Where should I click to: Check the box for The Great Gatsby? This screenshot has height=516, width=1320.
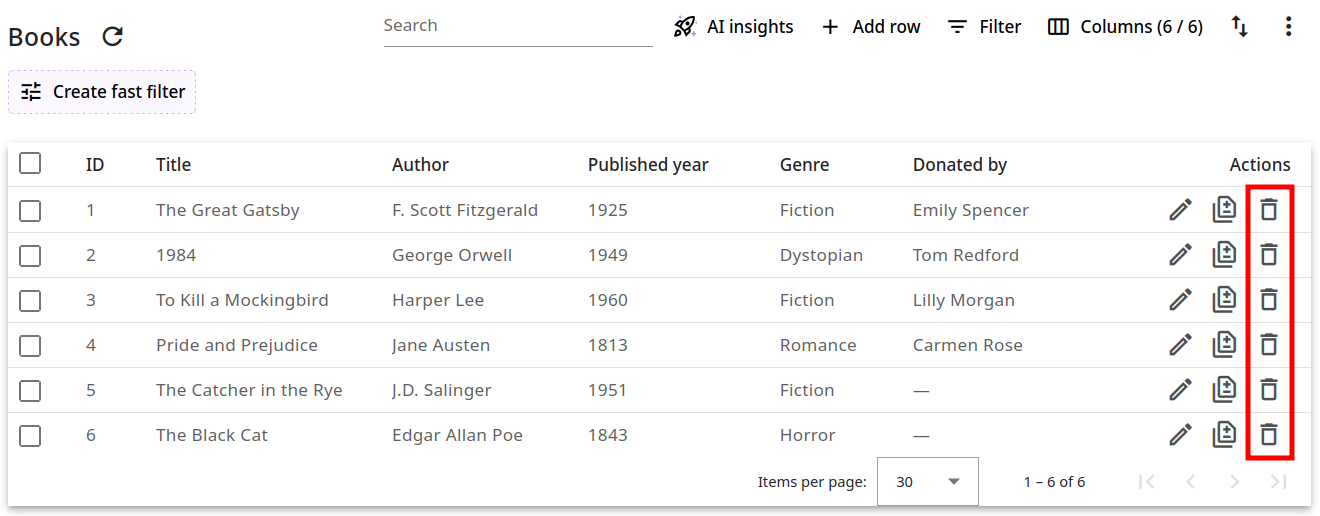tap(30, 210)
